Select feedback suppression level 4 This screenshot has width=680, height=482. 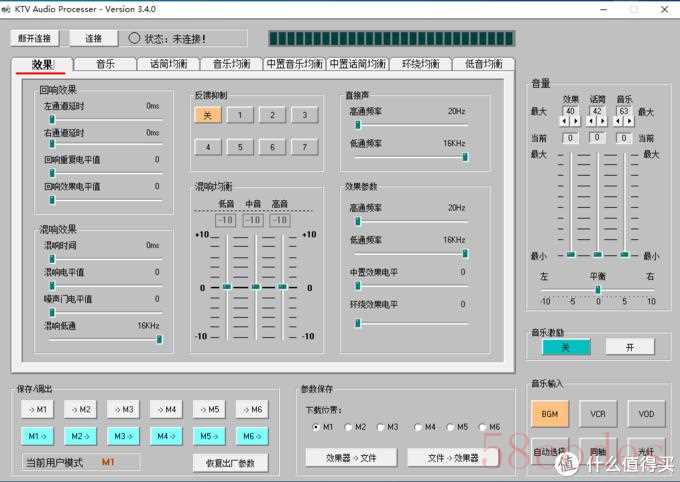(x=208, y=147)
